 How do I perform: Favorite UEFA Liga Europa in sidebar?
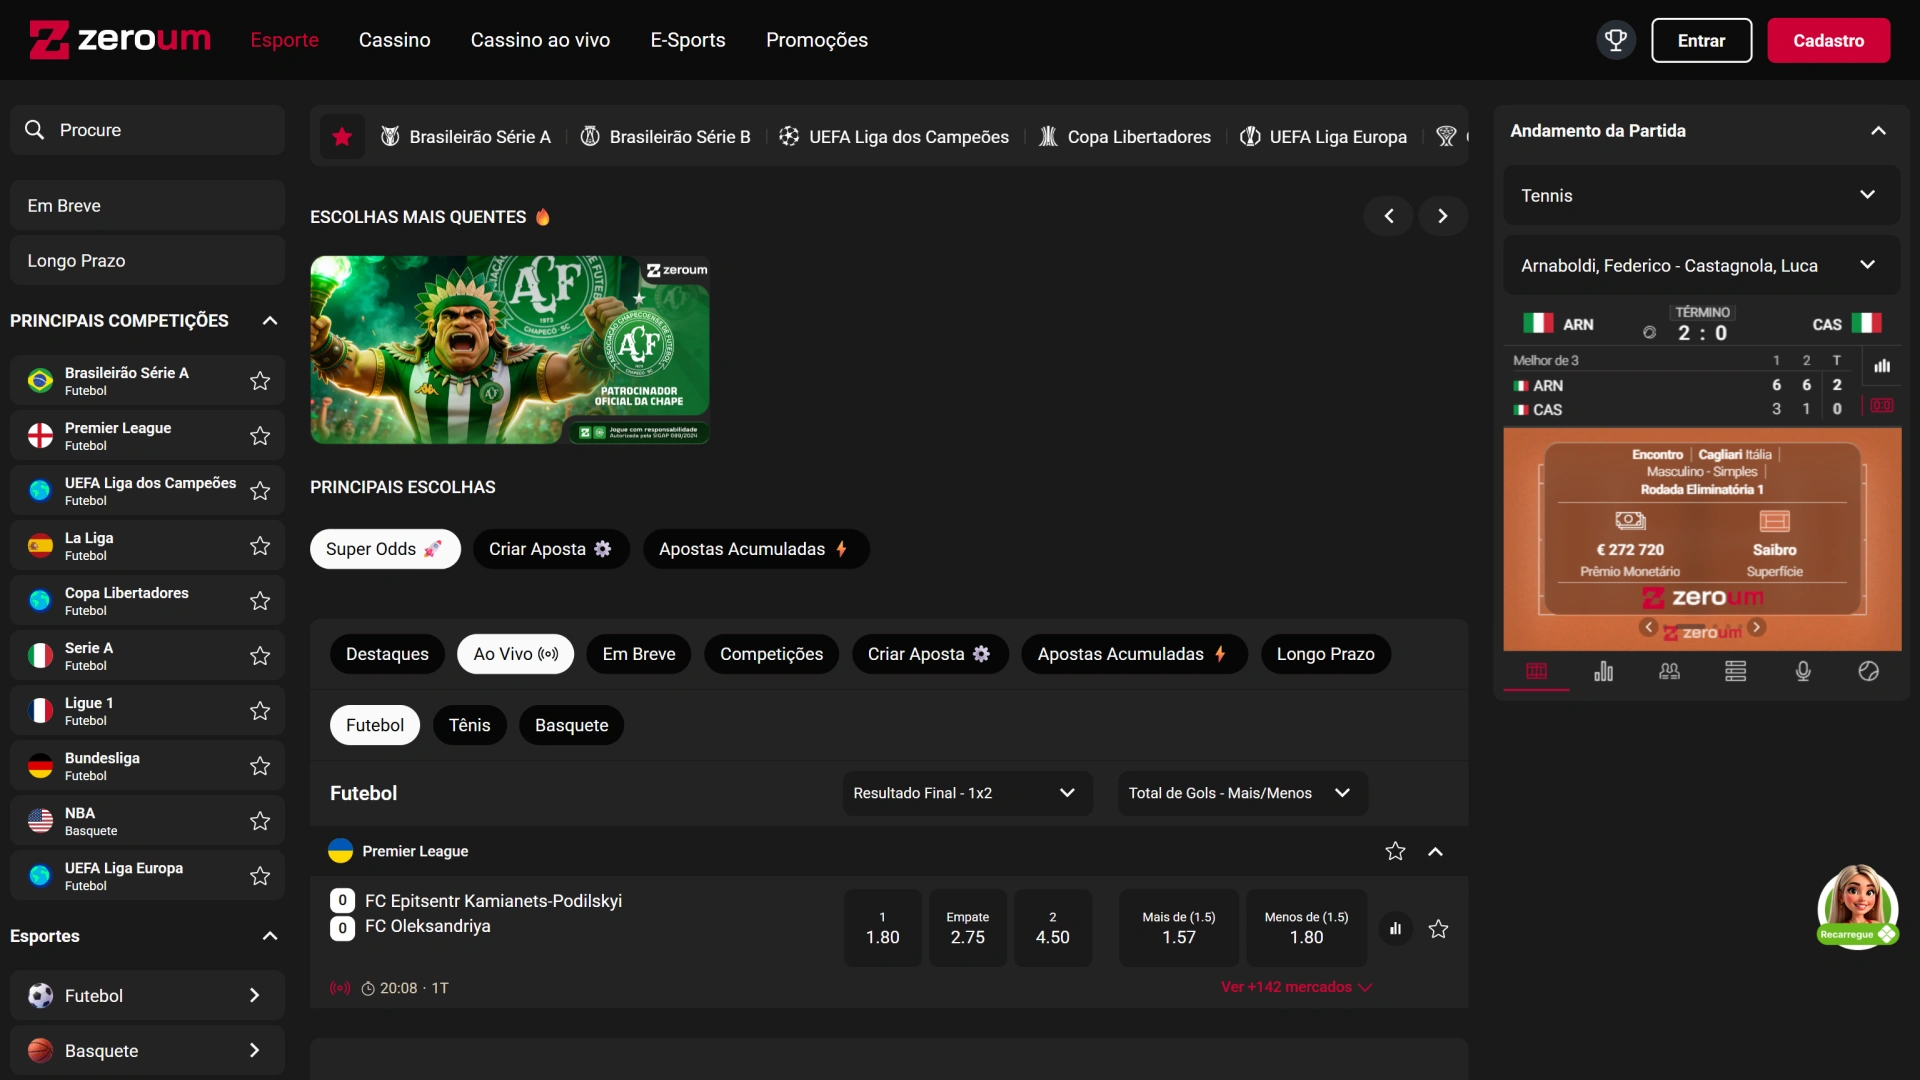tap(260, 876)
